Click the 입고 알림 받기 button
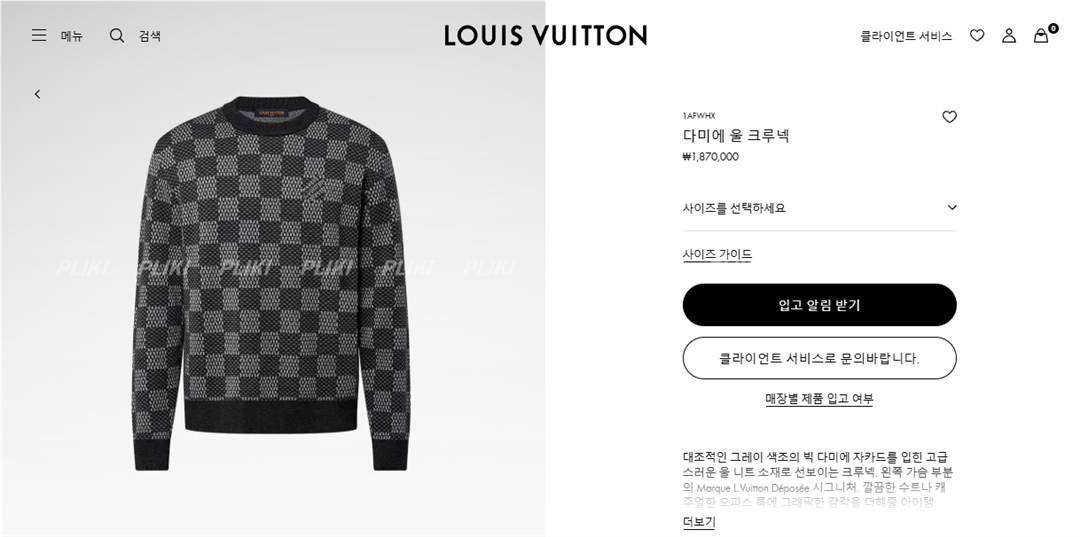 (820, 305)
